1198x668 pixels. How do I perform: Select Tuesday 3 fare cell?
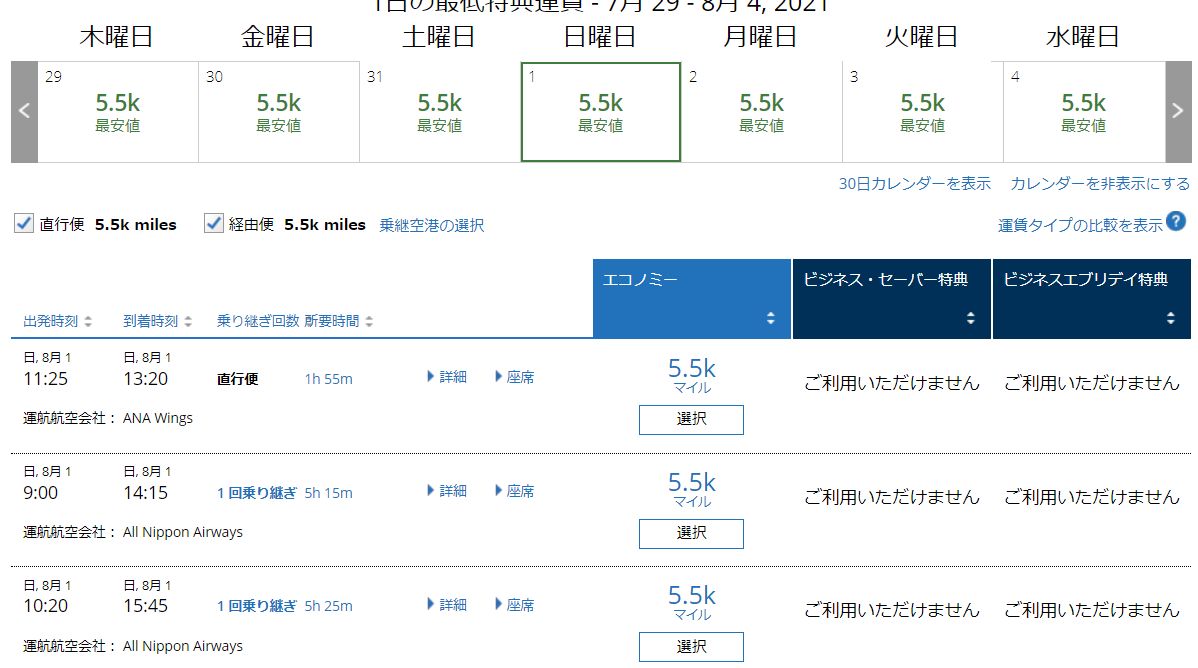[x=923, y=112]
